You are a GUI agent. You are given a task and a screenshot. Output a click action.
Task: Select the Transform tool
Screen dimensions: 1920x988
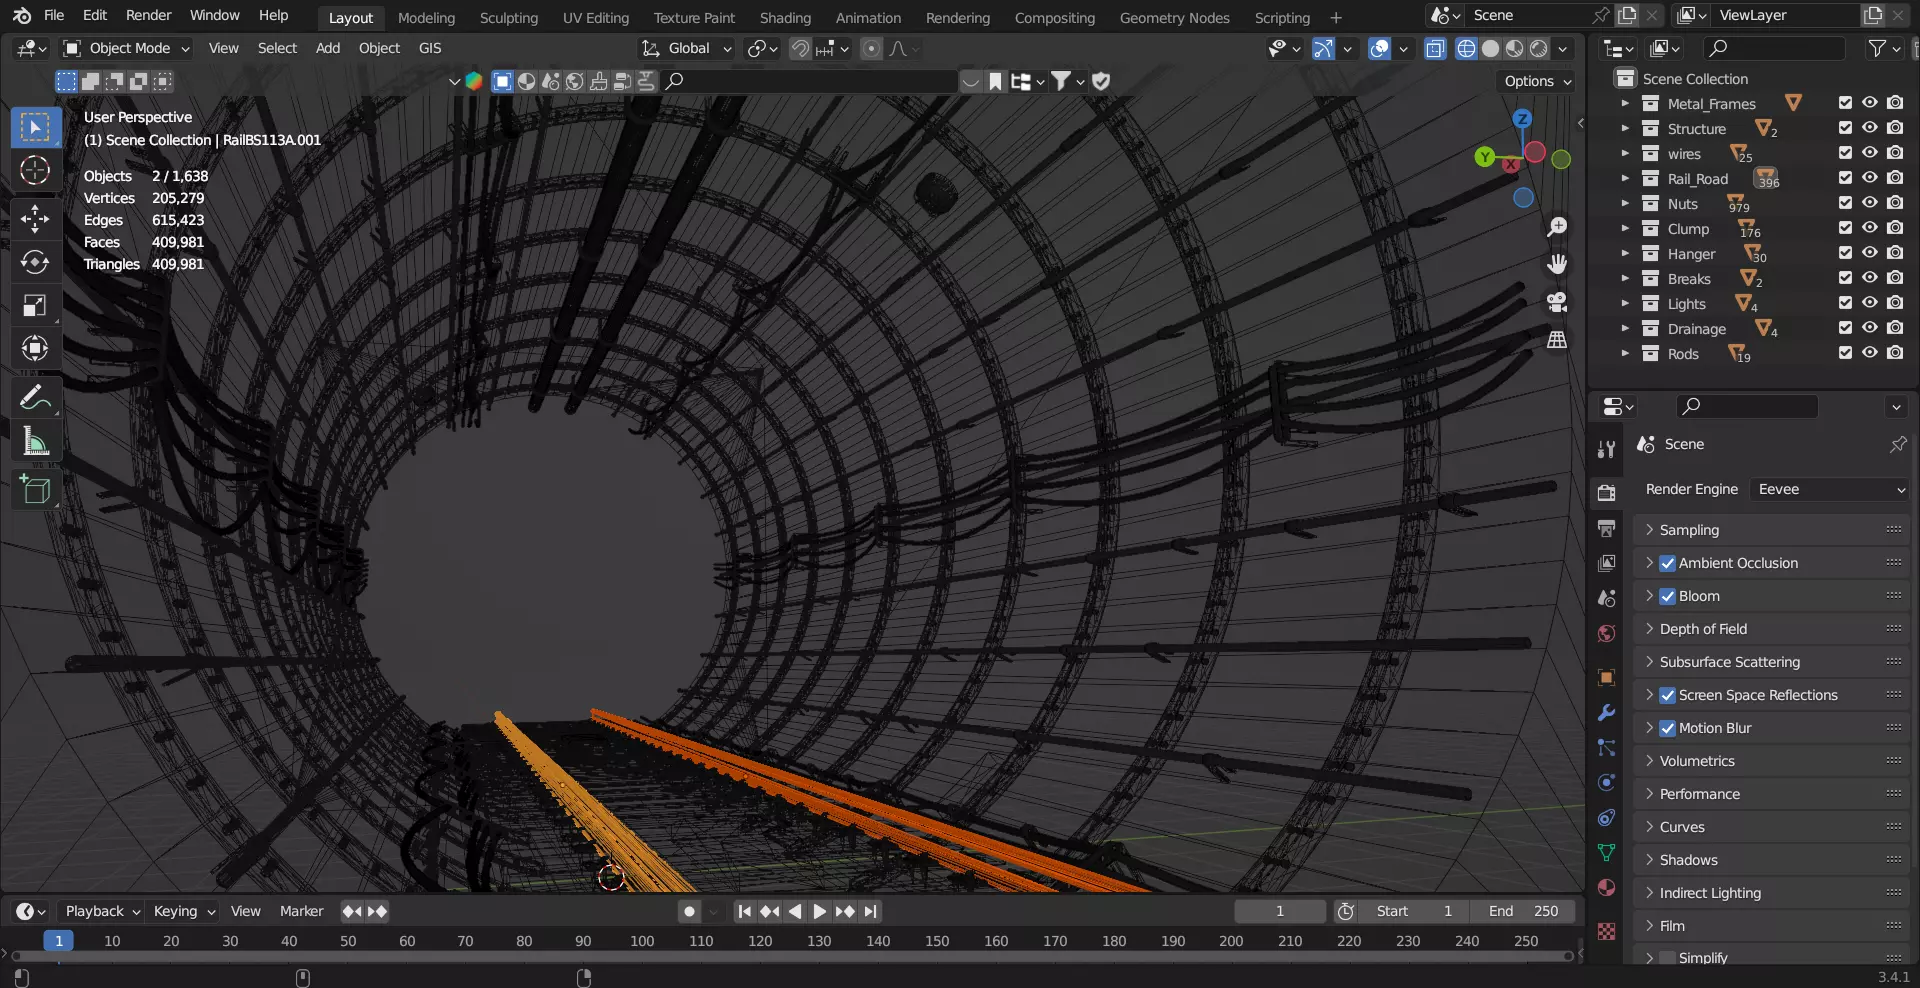pos(35,349)
